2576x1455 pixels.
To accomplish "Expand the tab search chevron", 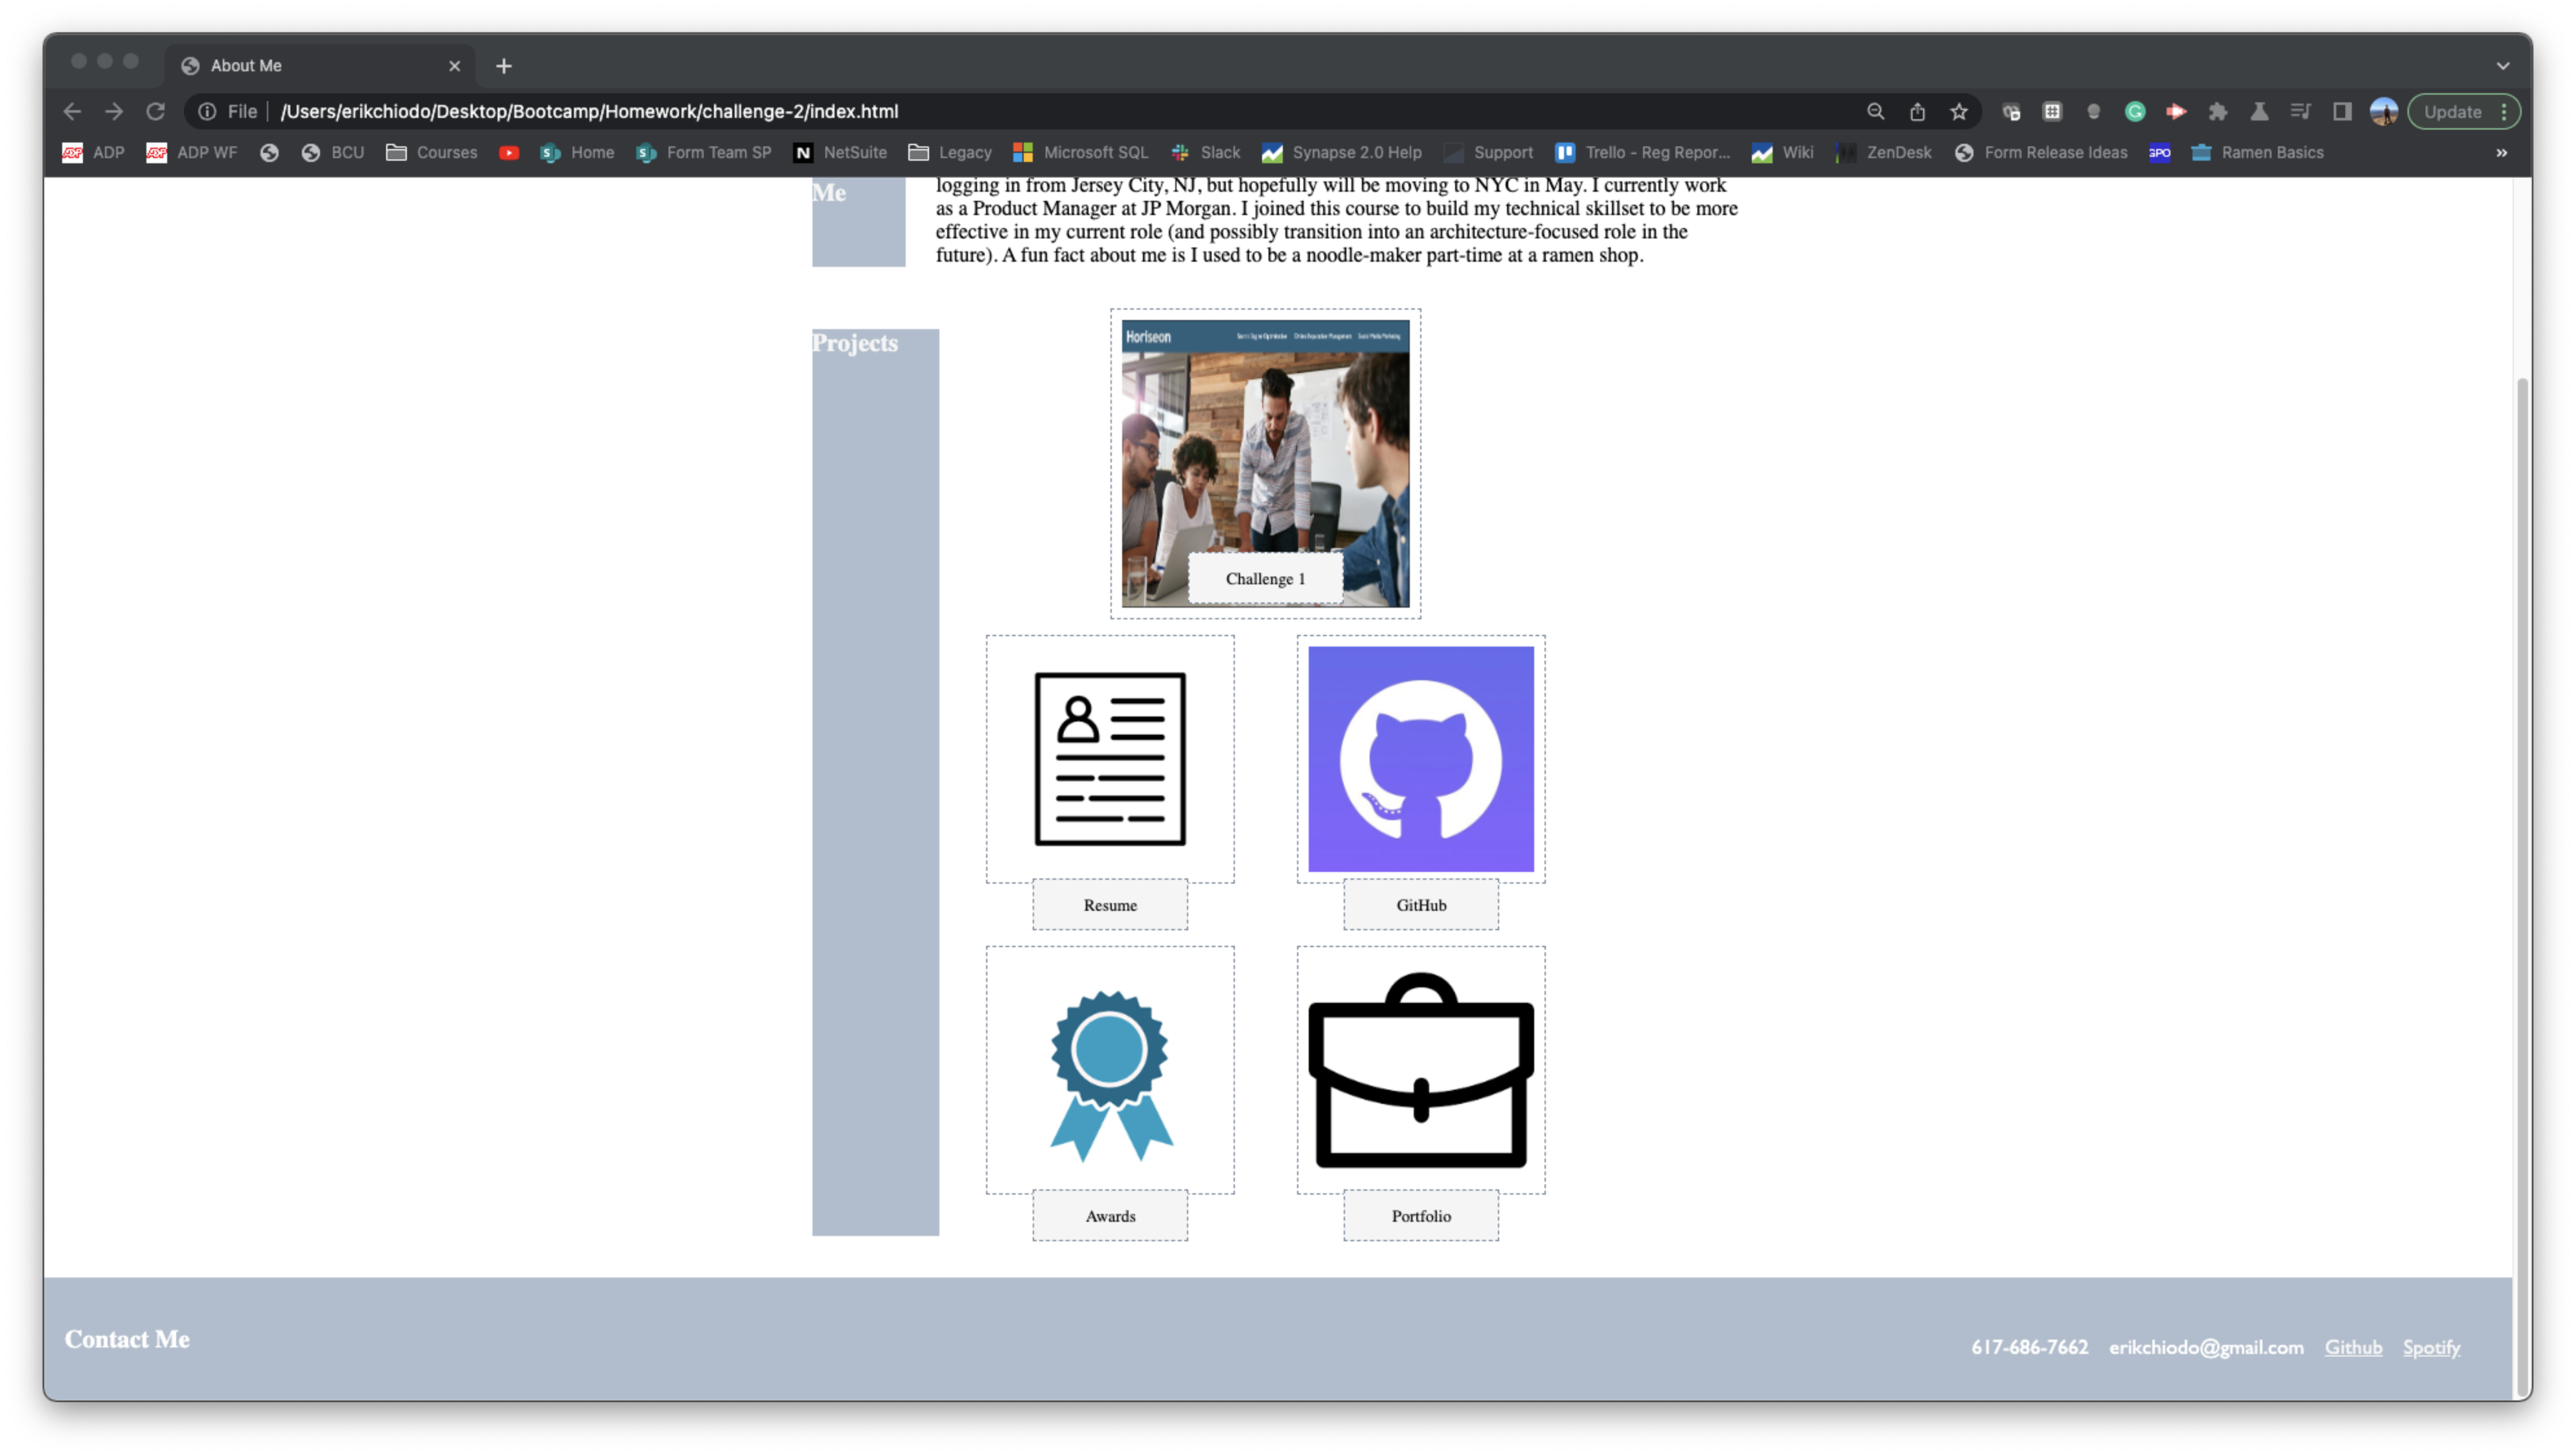I will click(2503, 66).
